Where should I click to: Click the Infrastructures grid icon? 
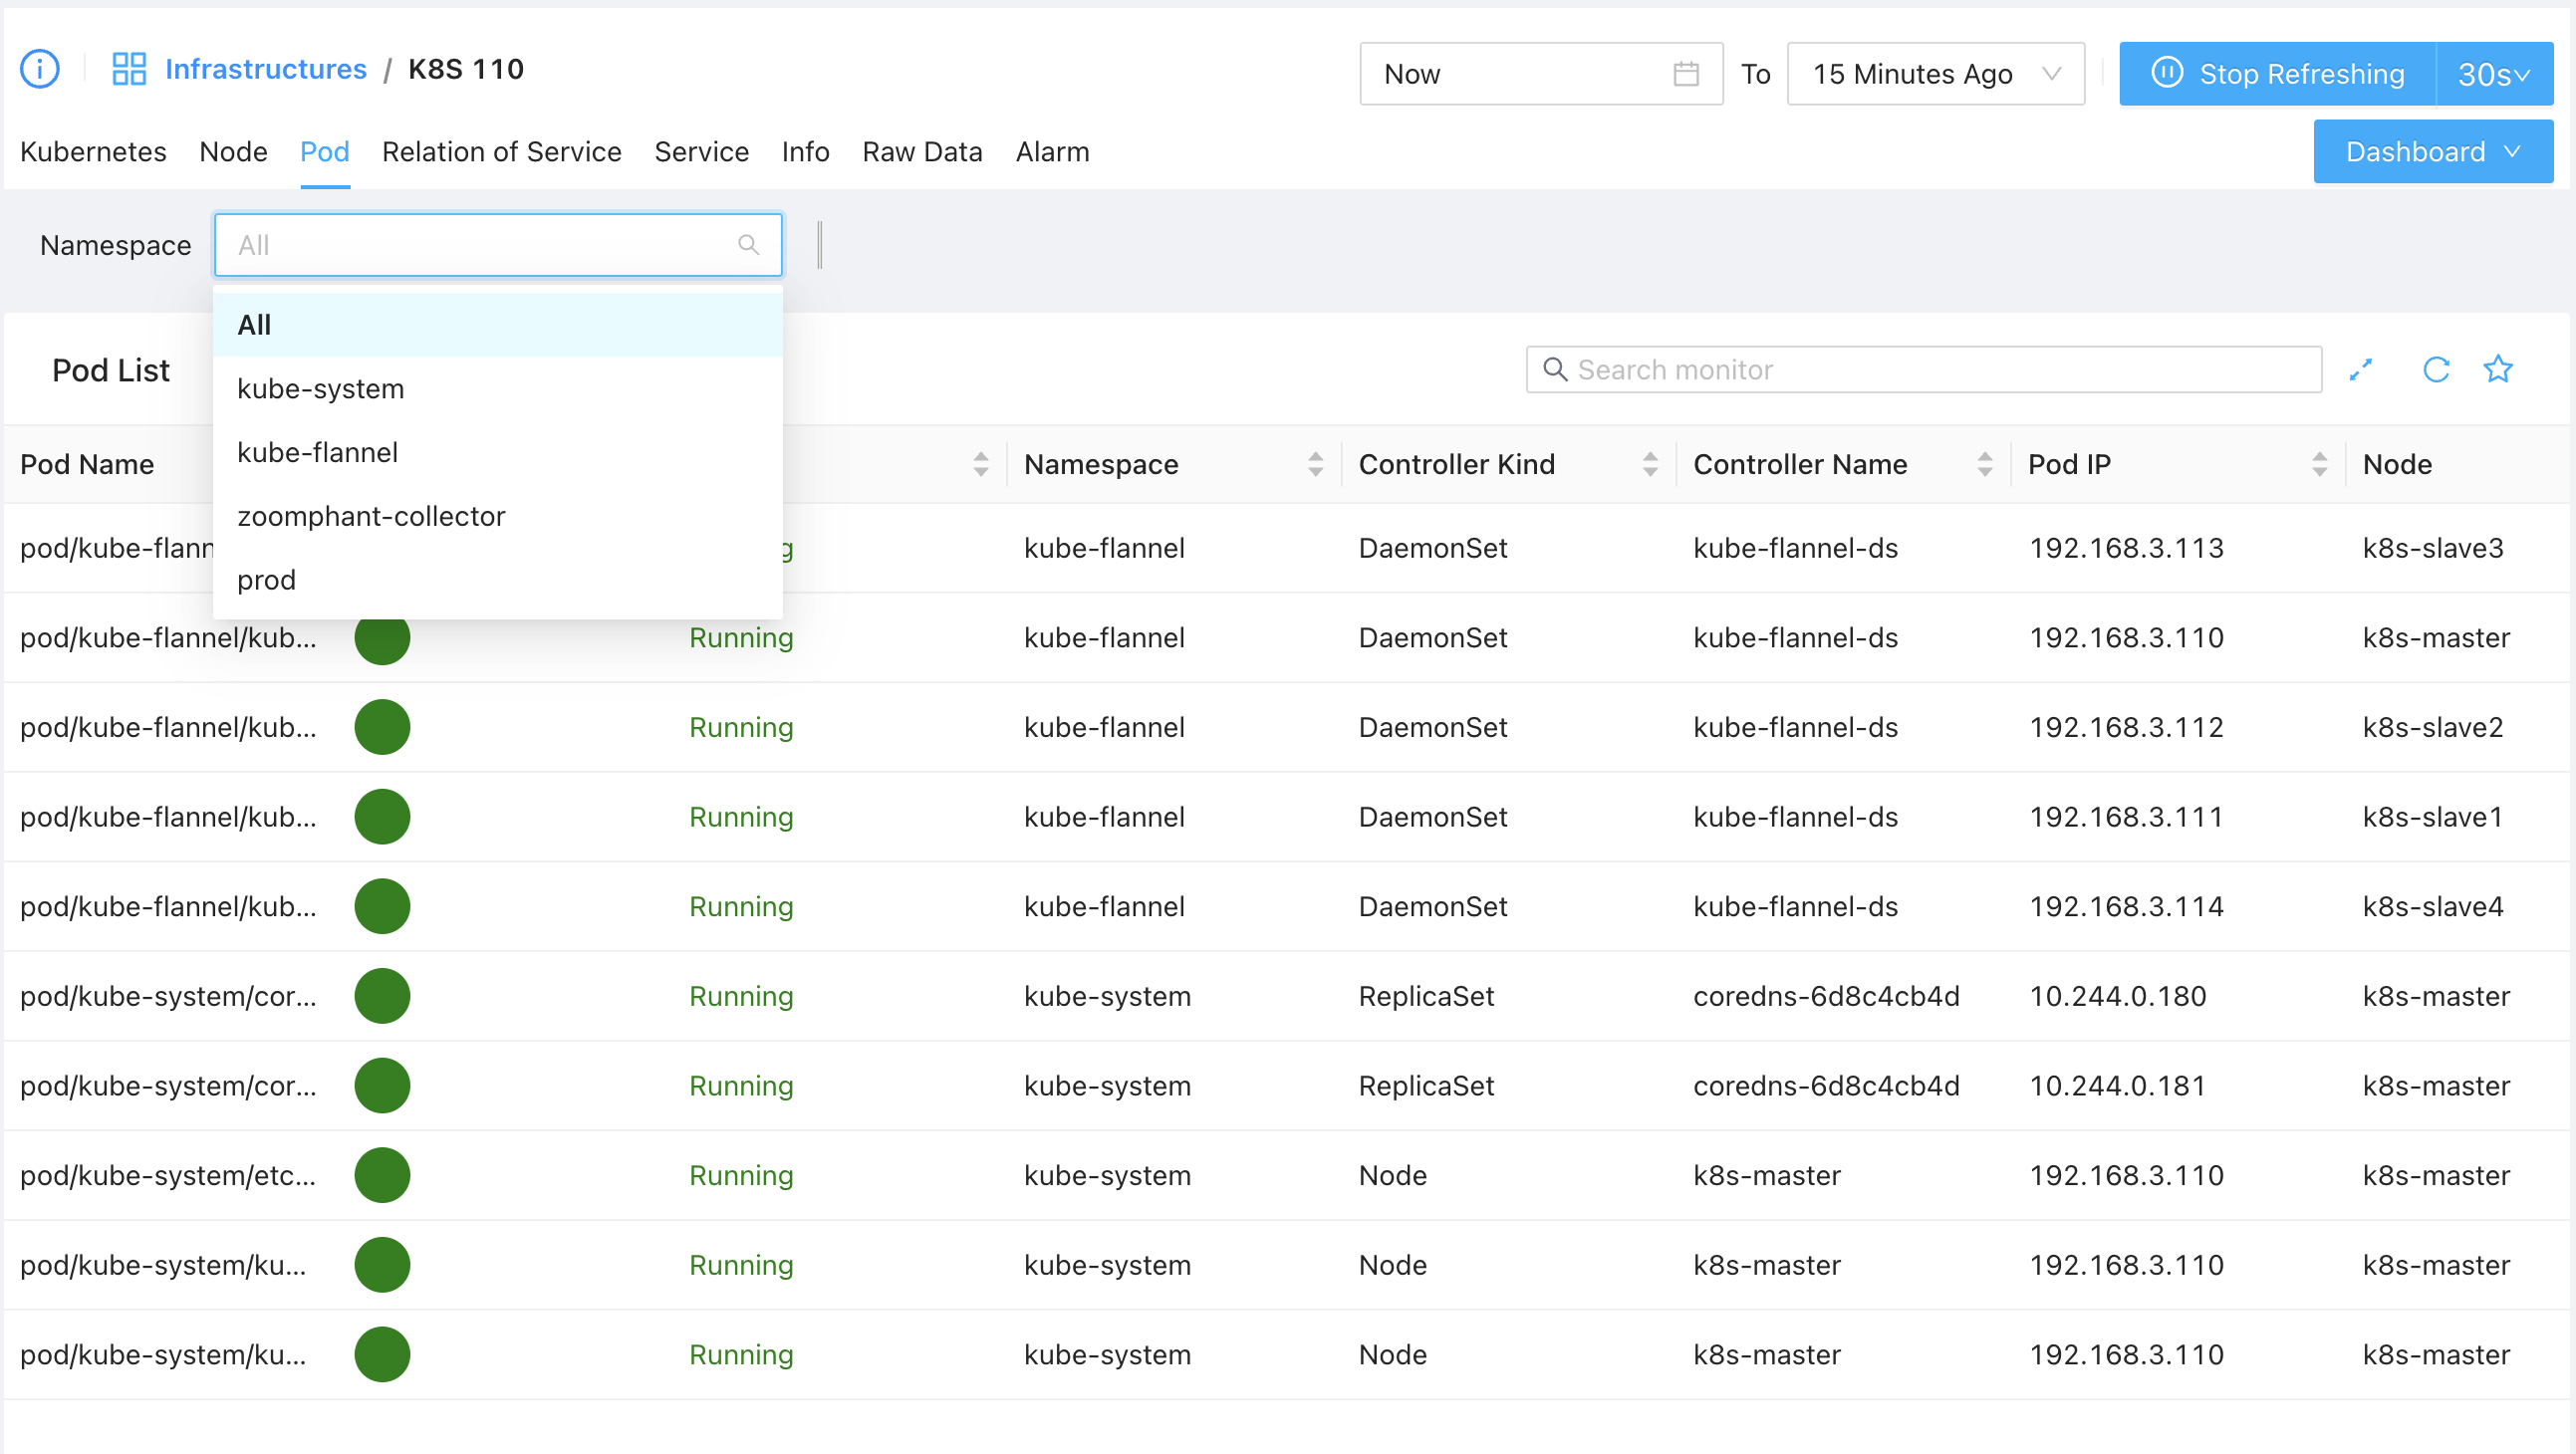(129, 69)
